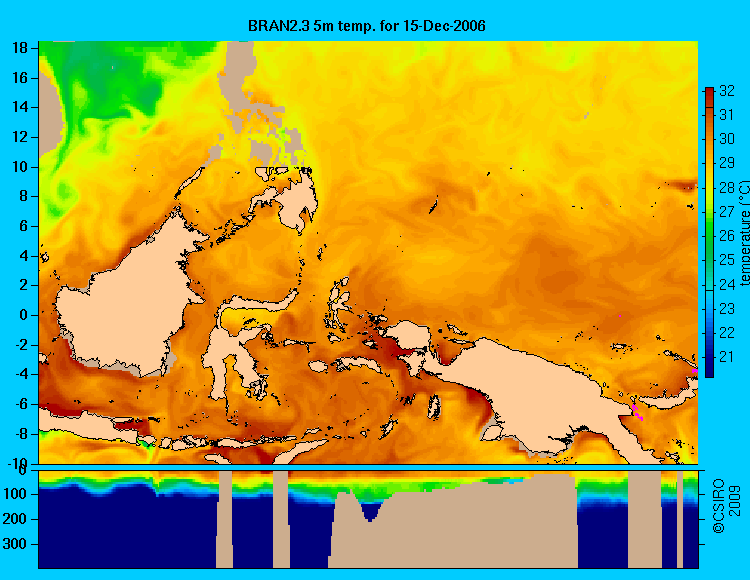Click the depth axis label "200"
750x580 pixels.
[x=15, y=519]
